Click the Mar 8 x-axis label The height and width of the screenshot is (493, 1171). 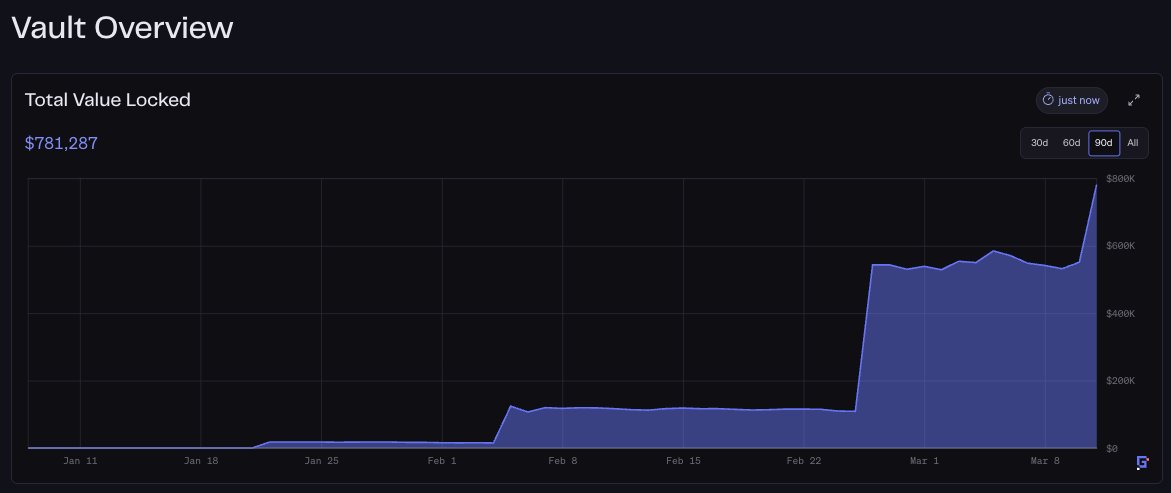coord(1045,461)
